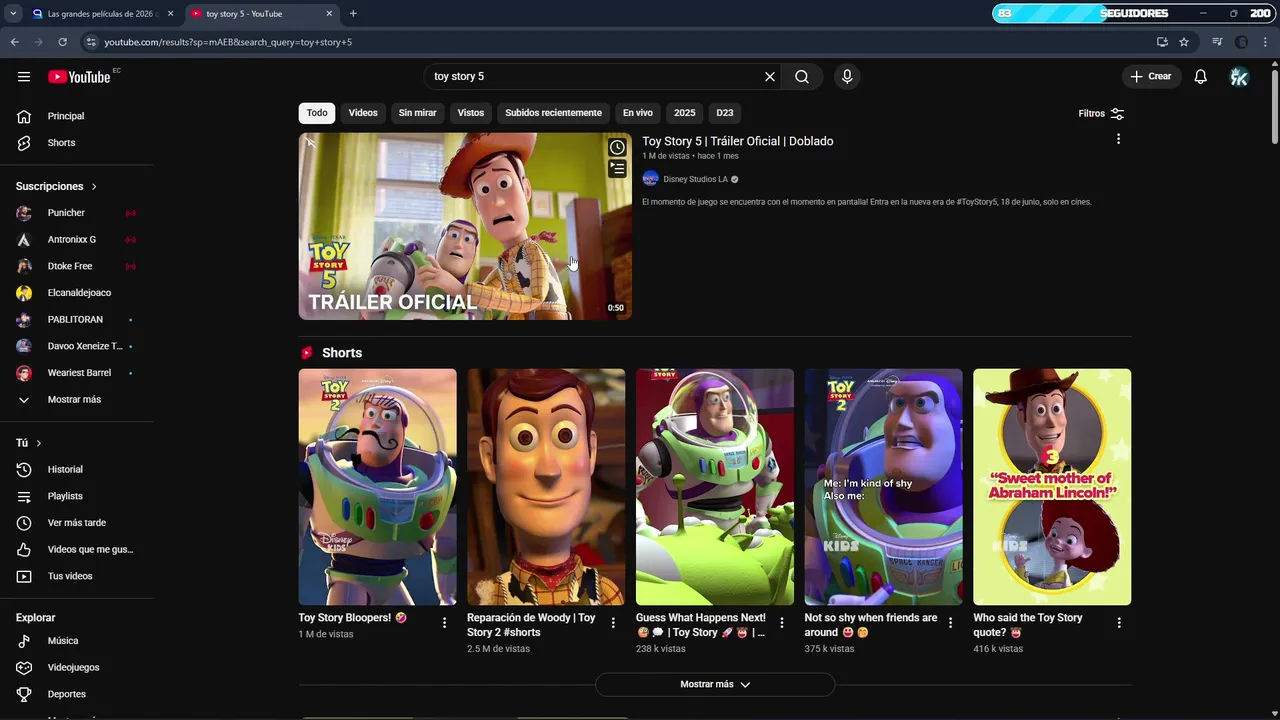1280x720 pixels.
Task: Open the notifications bell
Action: pos(1201,77)
